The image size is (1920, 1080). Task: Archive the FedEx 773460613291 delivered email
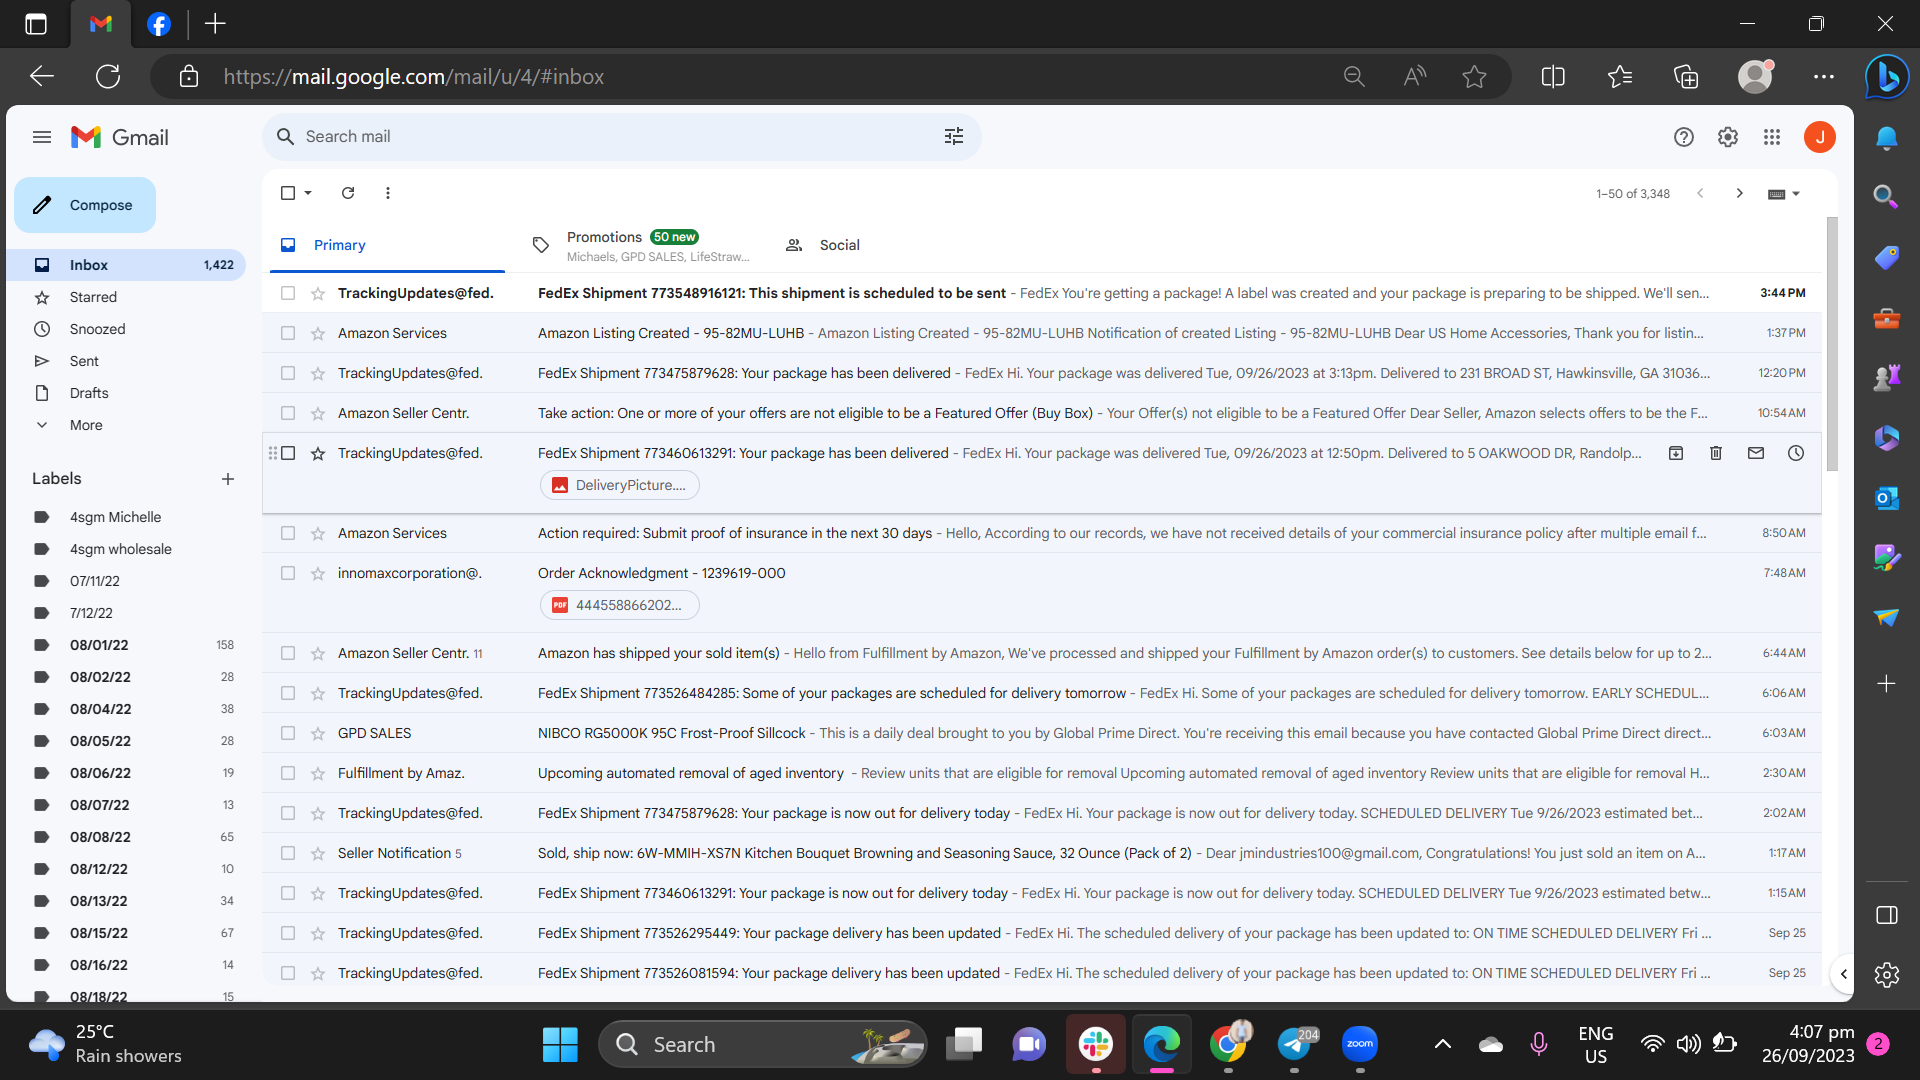(x=1676, y=453)
